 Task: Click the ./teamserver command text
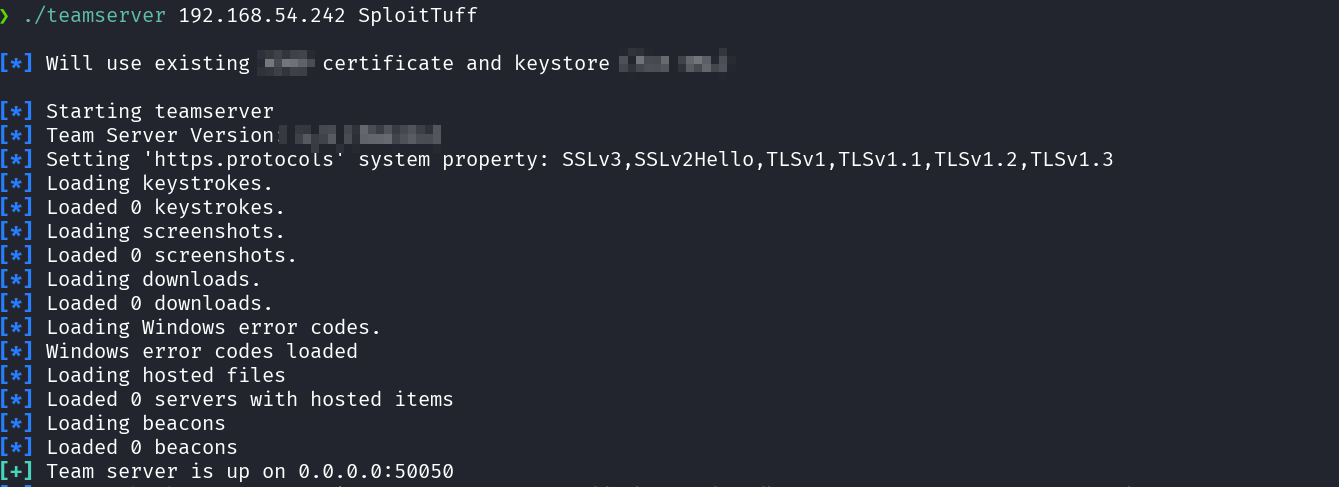coord(95,16)
